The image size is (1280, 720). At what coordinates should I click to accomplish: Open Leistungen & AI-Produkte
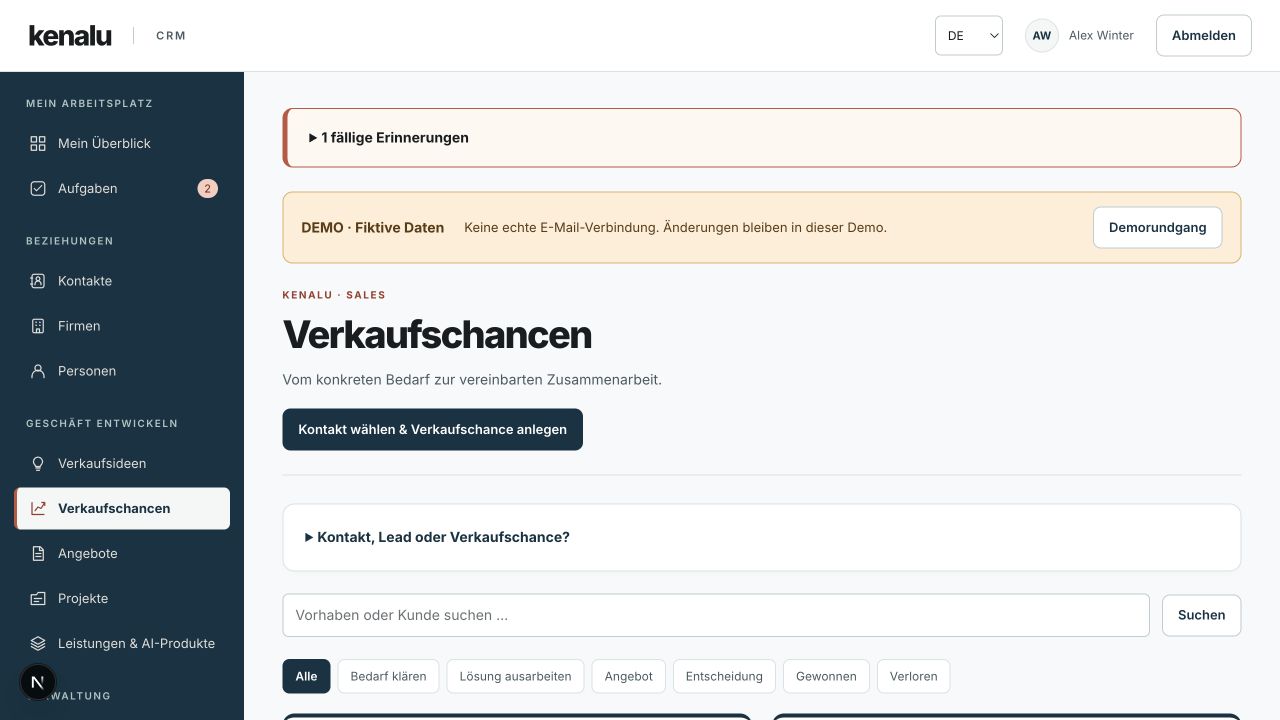(x=122, y=643)
